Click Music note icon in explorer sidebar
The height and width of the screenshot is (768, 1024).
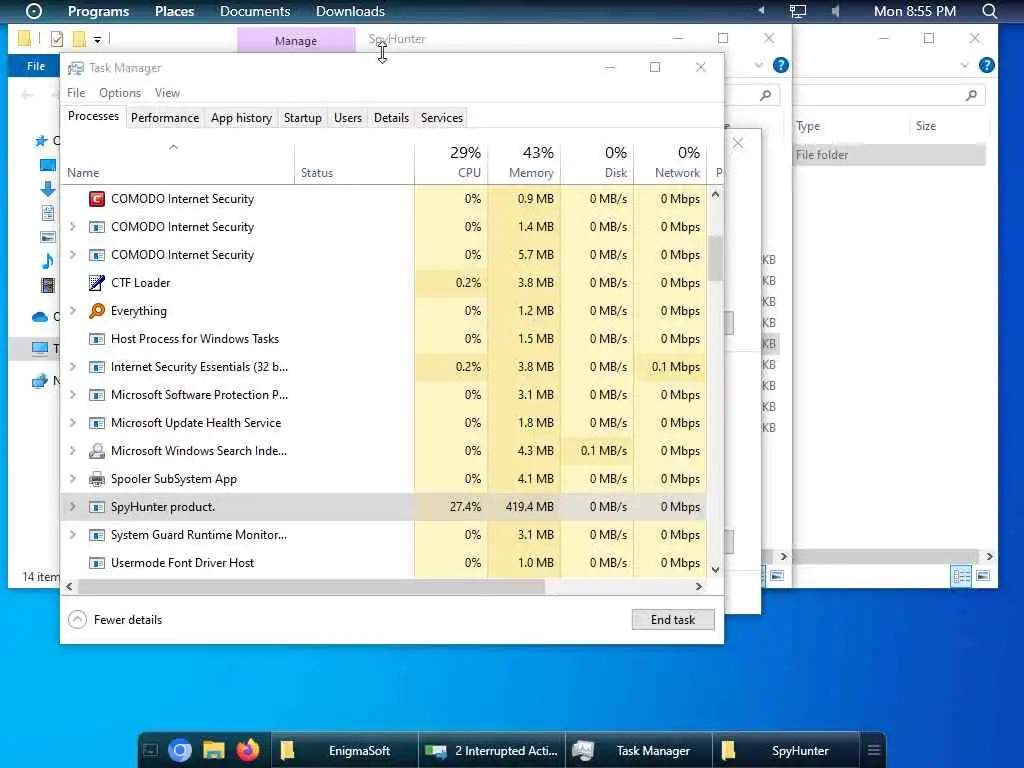click(48, 261)
